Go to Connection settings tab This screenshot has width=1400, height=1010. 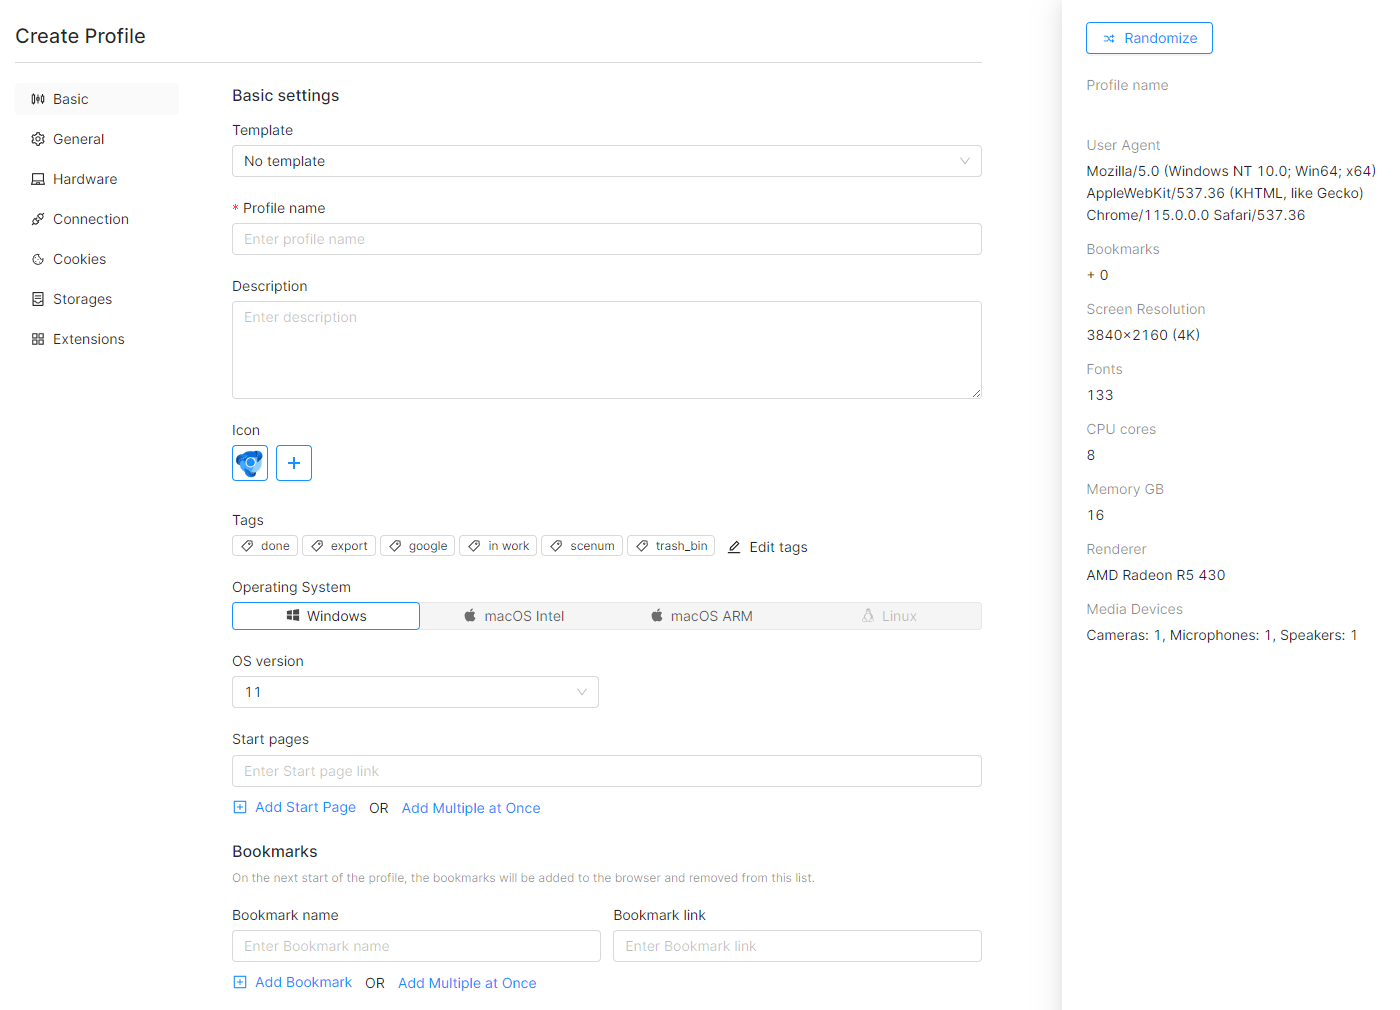[x=90, y=219]
